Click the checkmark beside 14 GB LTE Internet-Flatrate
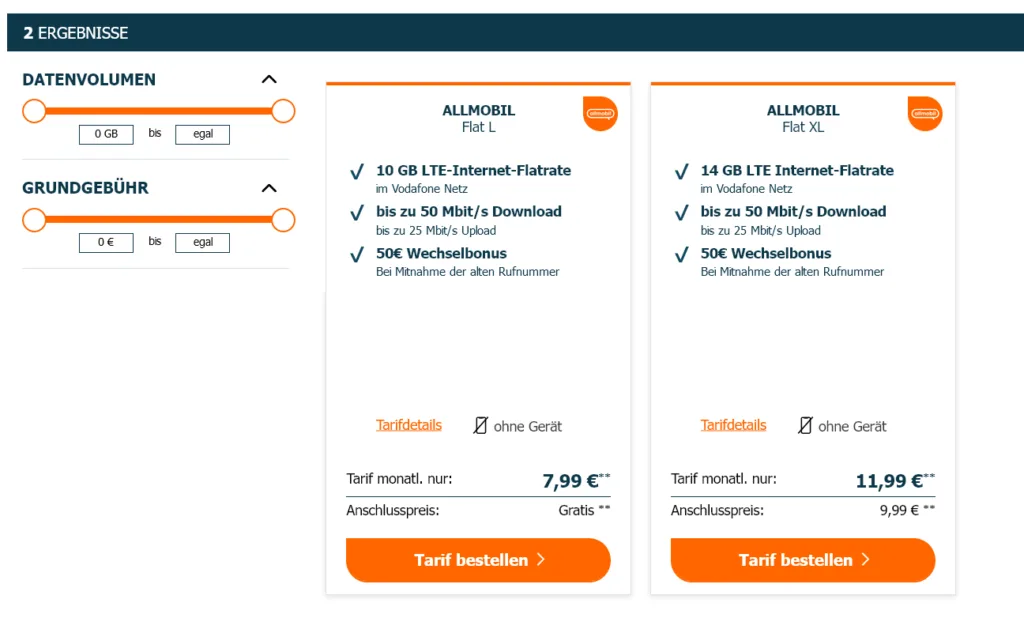 coord(681,172)
